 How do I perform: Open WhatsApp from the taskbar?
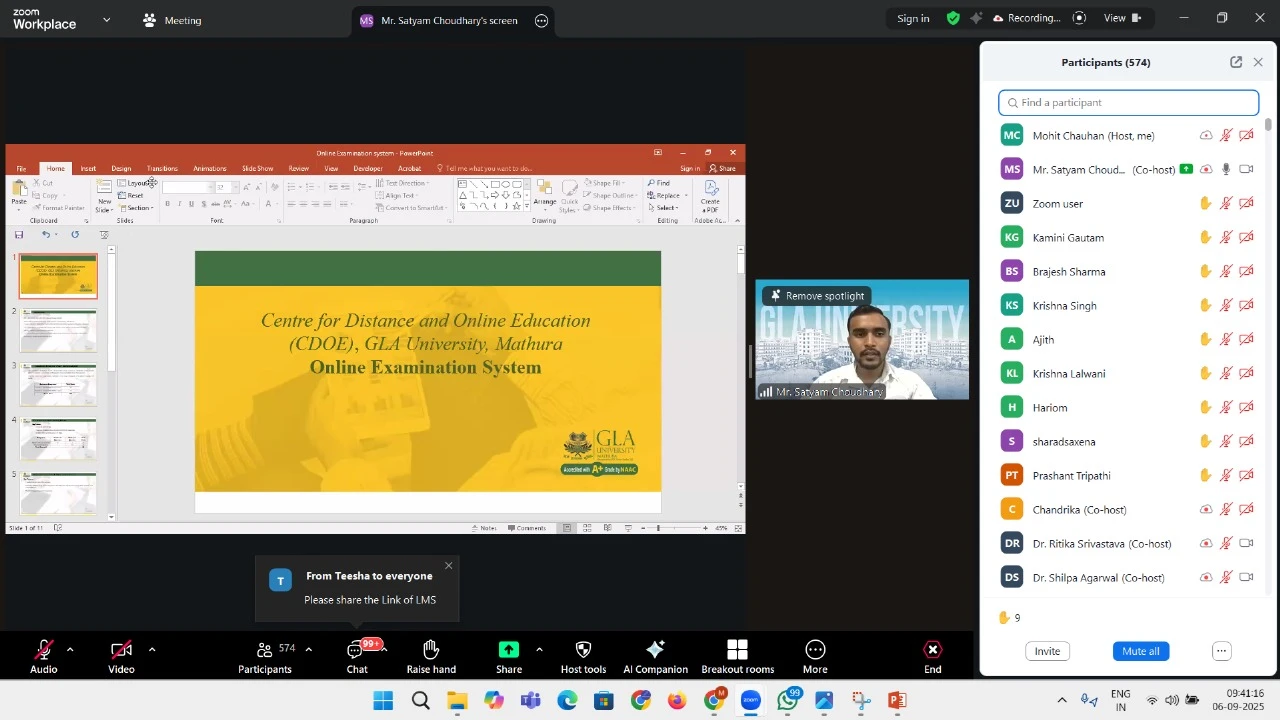788,701
